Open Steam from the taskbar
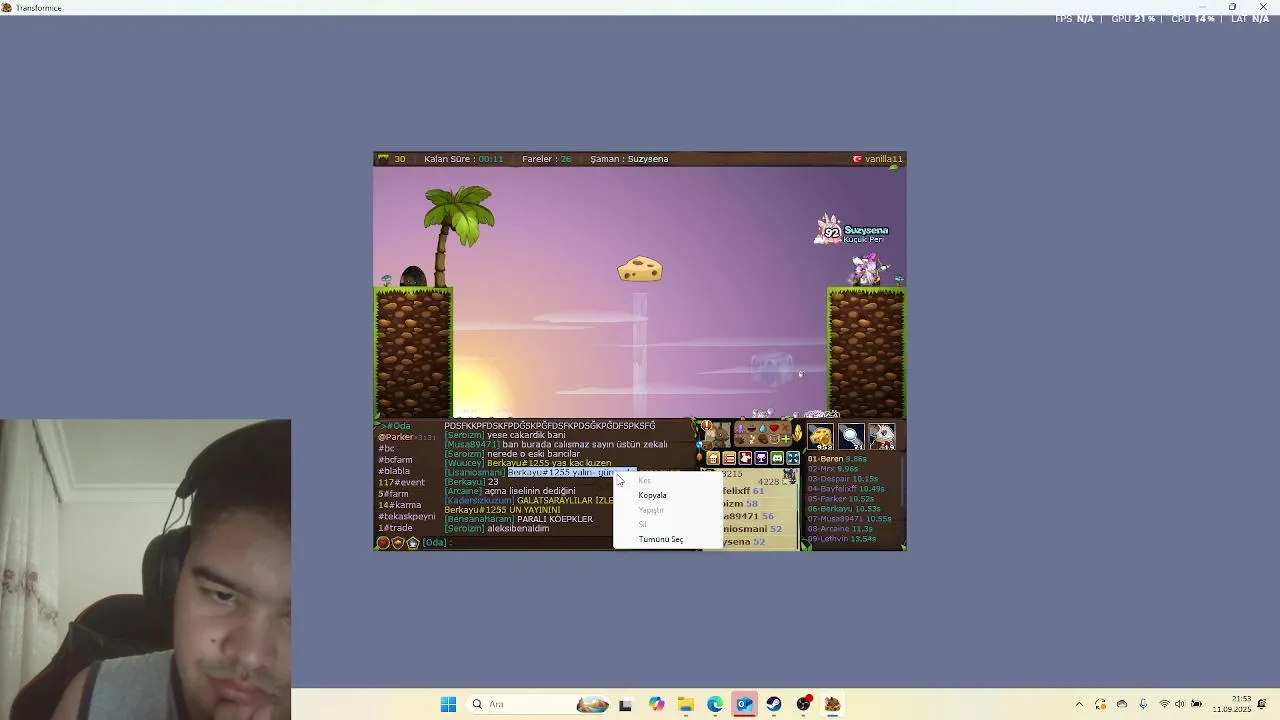Screen dimensions: 1280x720 tap(774, 704)
